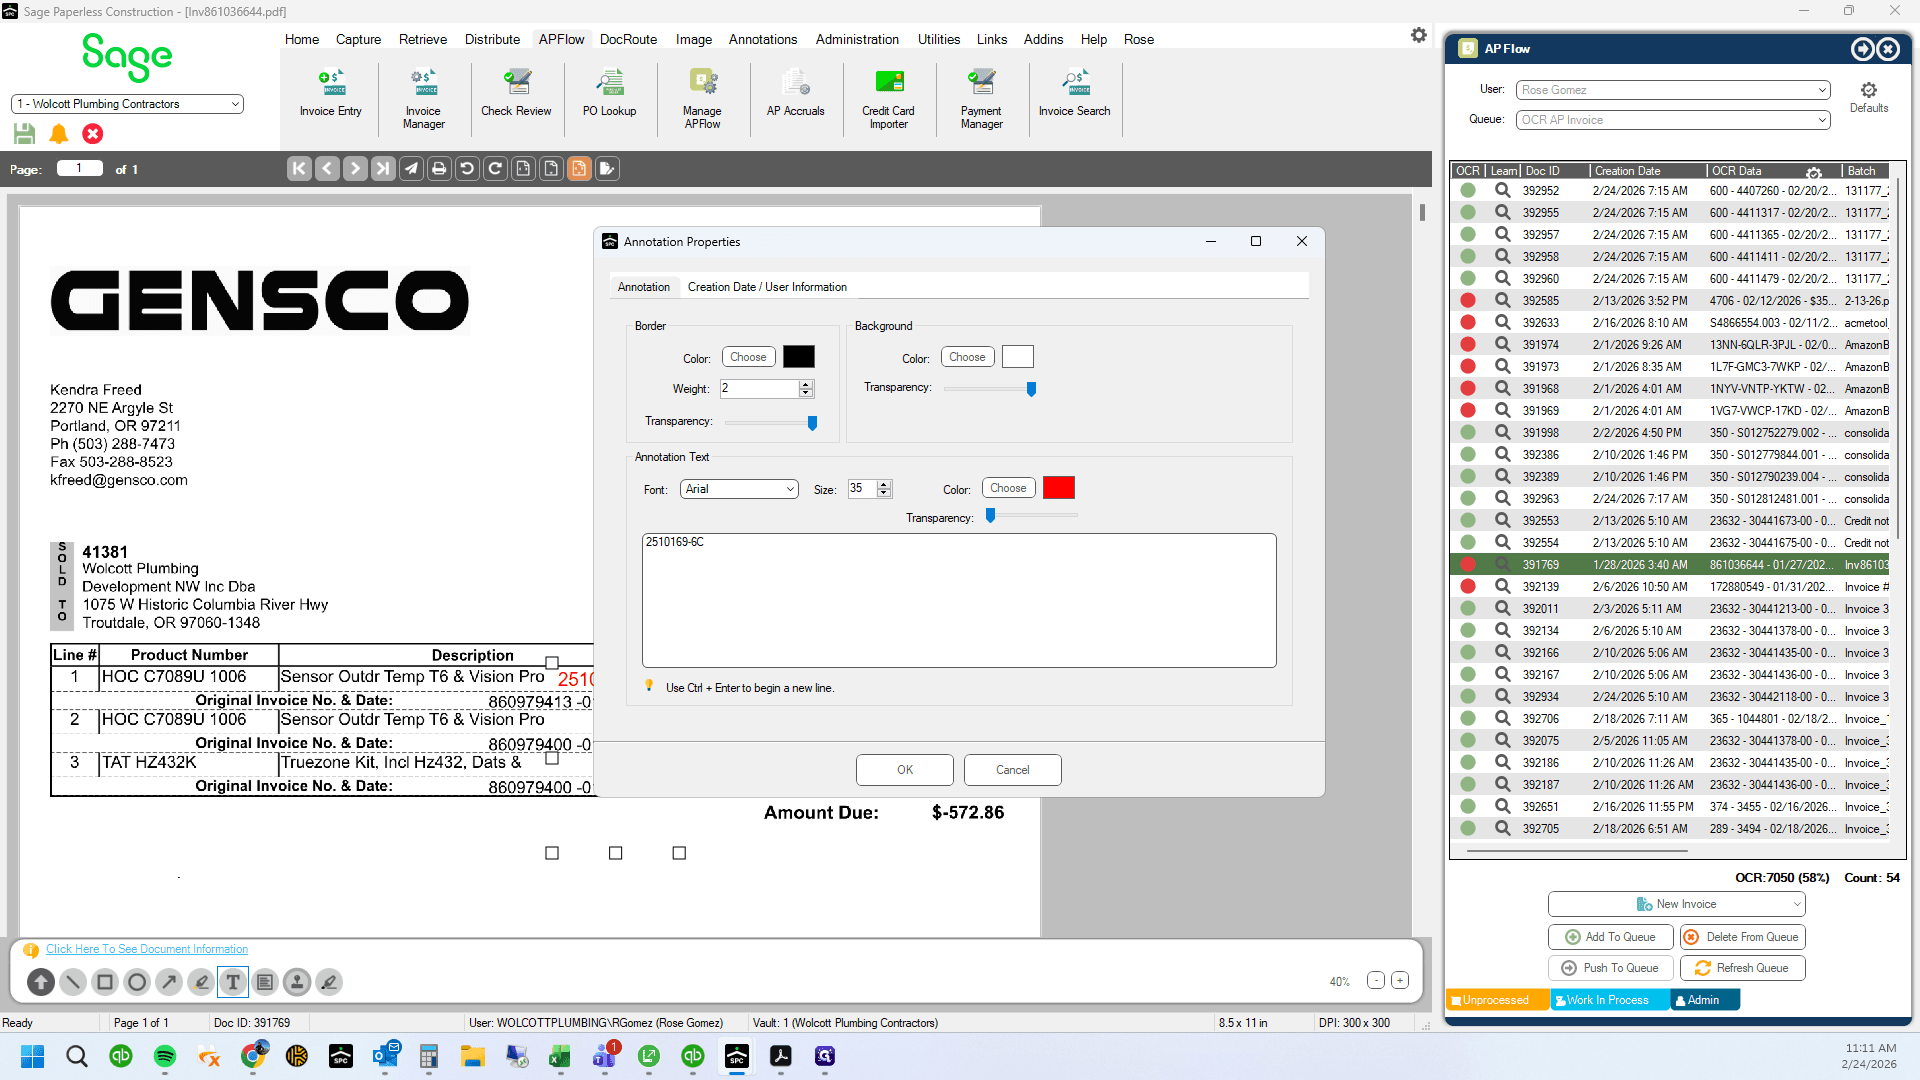
Task: Select the ellipse annotation tool
Action: 137,982
